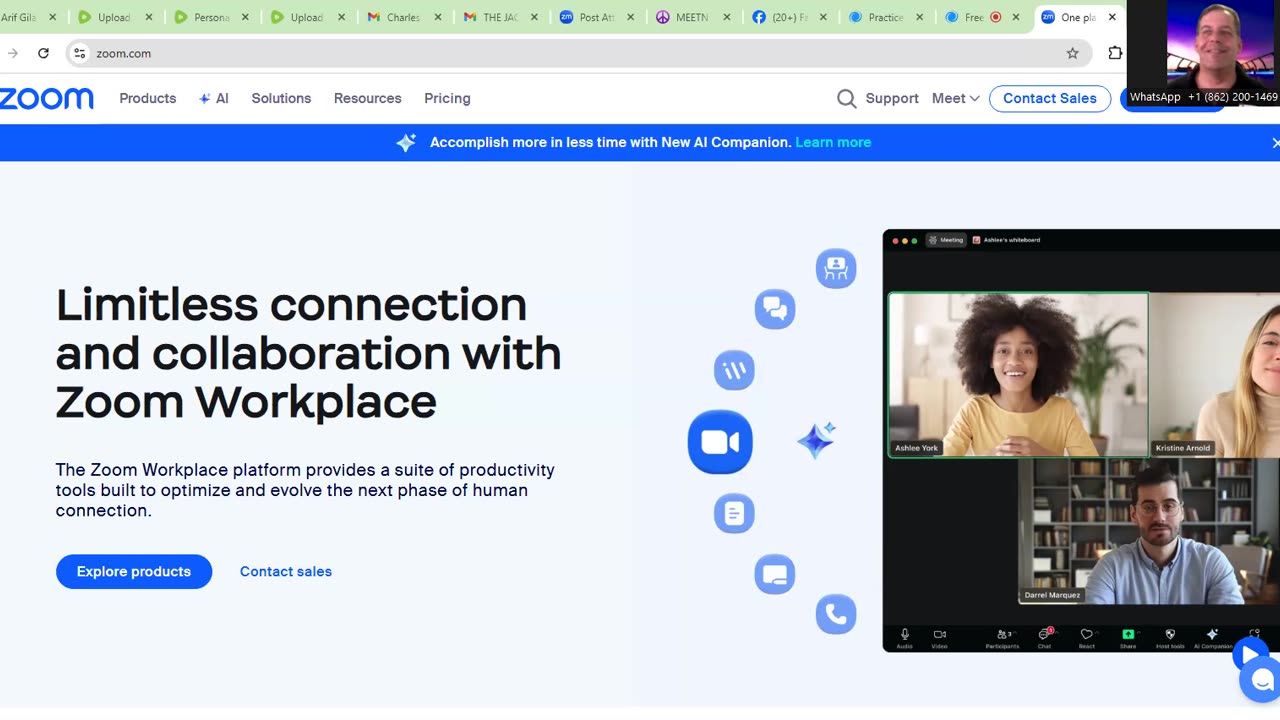The height and width of the screenshot is (720, 1280).
Task: Click the blue AI sparkle star icon
Action: (816, 440)
